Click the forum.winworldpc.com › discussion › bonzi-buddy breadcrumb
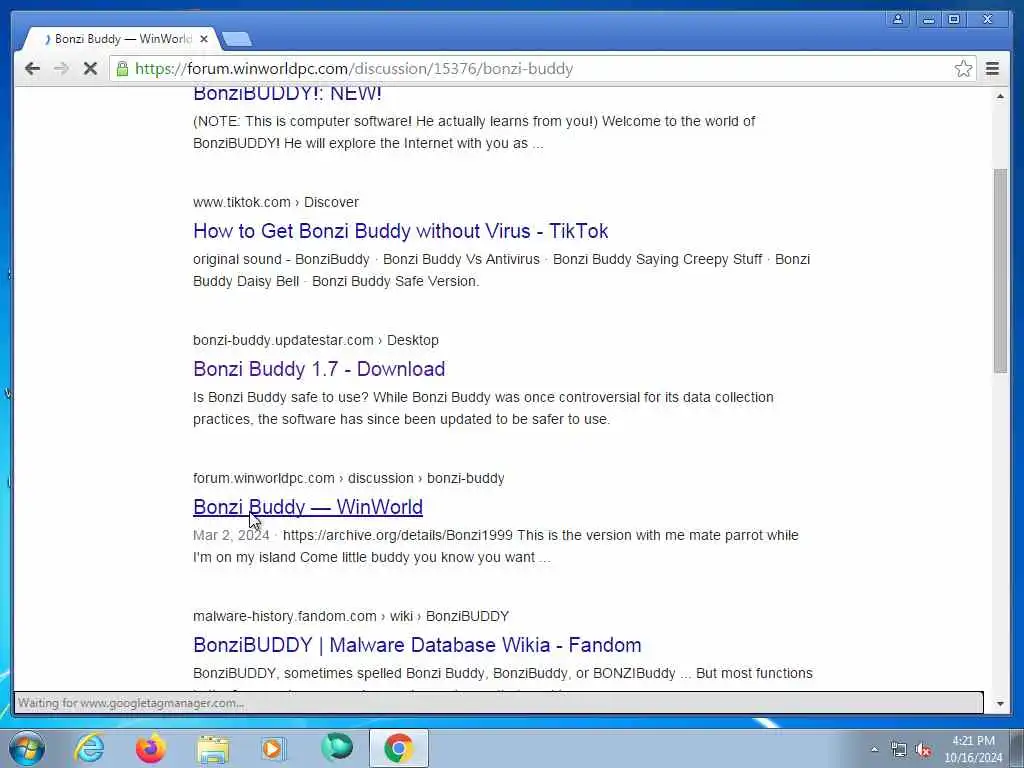This screenshot has width=1024, height=768. pyautogui.click(x=349, y=478)
